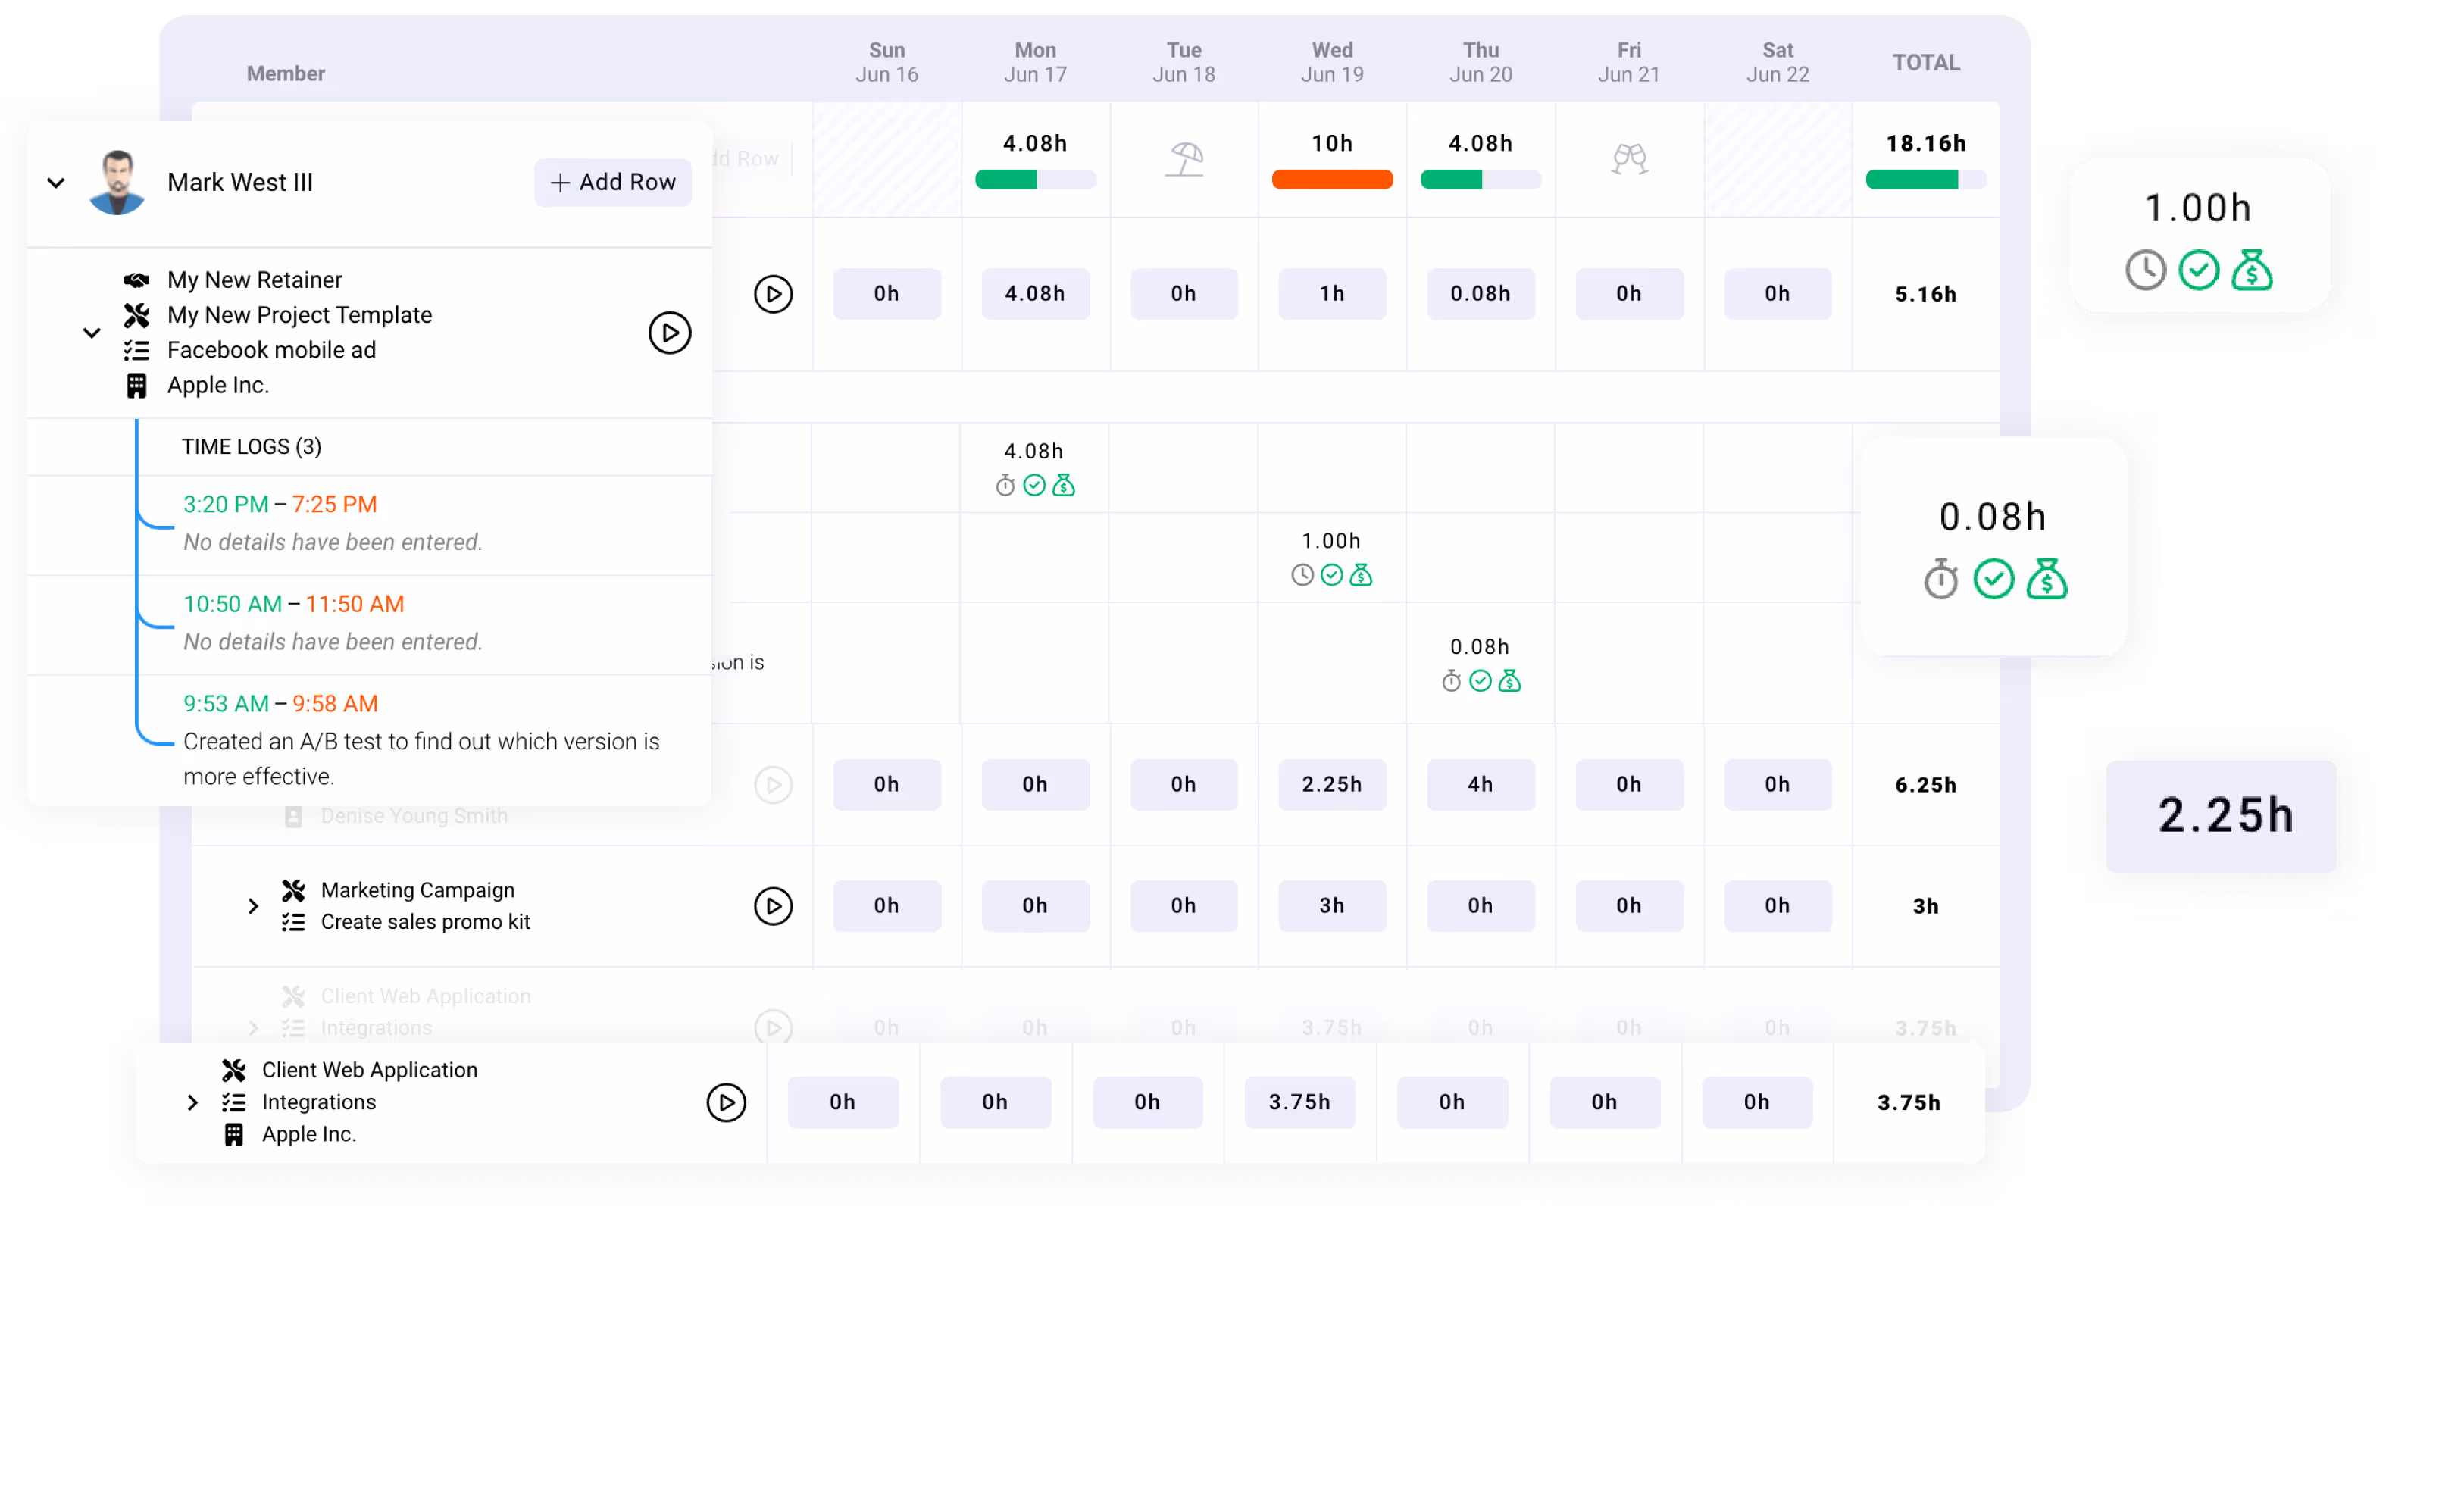Image resolution: width=2464 pixels, height=1485 pixels.
Task: Start timer on Client Web Application Integrations row
Action: click(726, 1102)
